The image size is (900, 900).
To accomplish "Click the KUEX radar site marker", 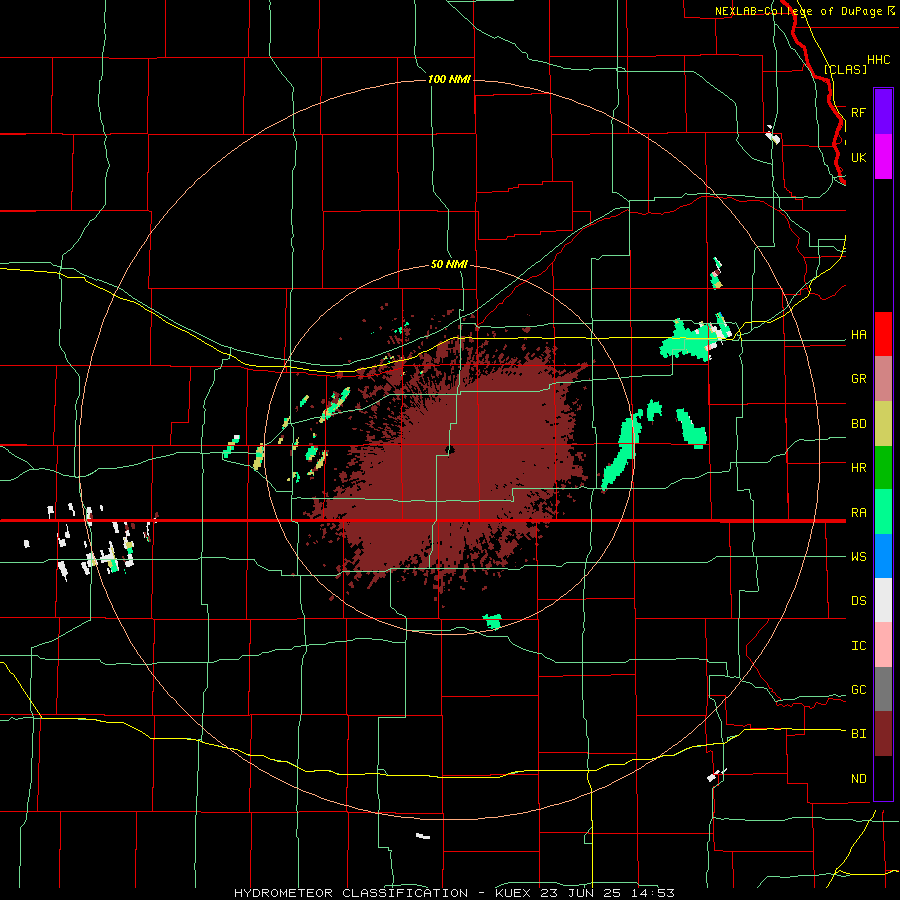I will 450,450.
